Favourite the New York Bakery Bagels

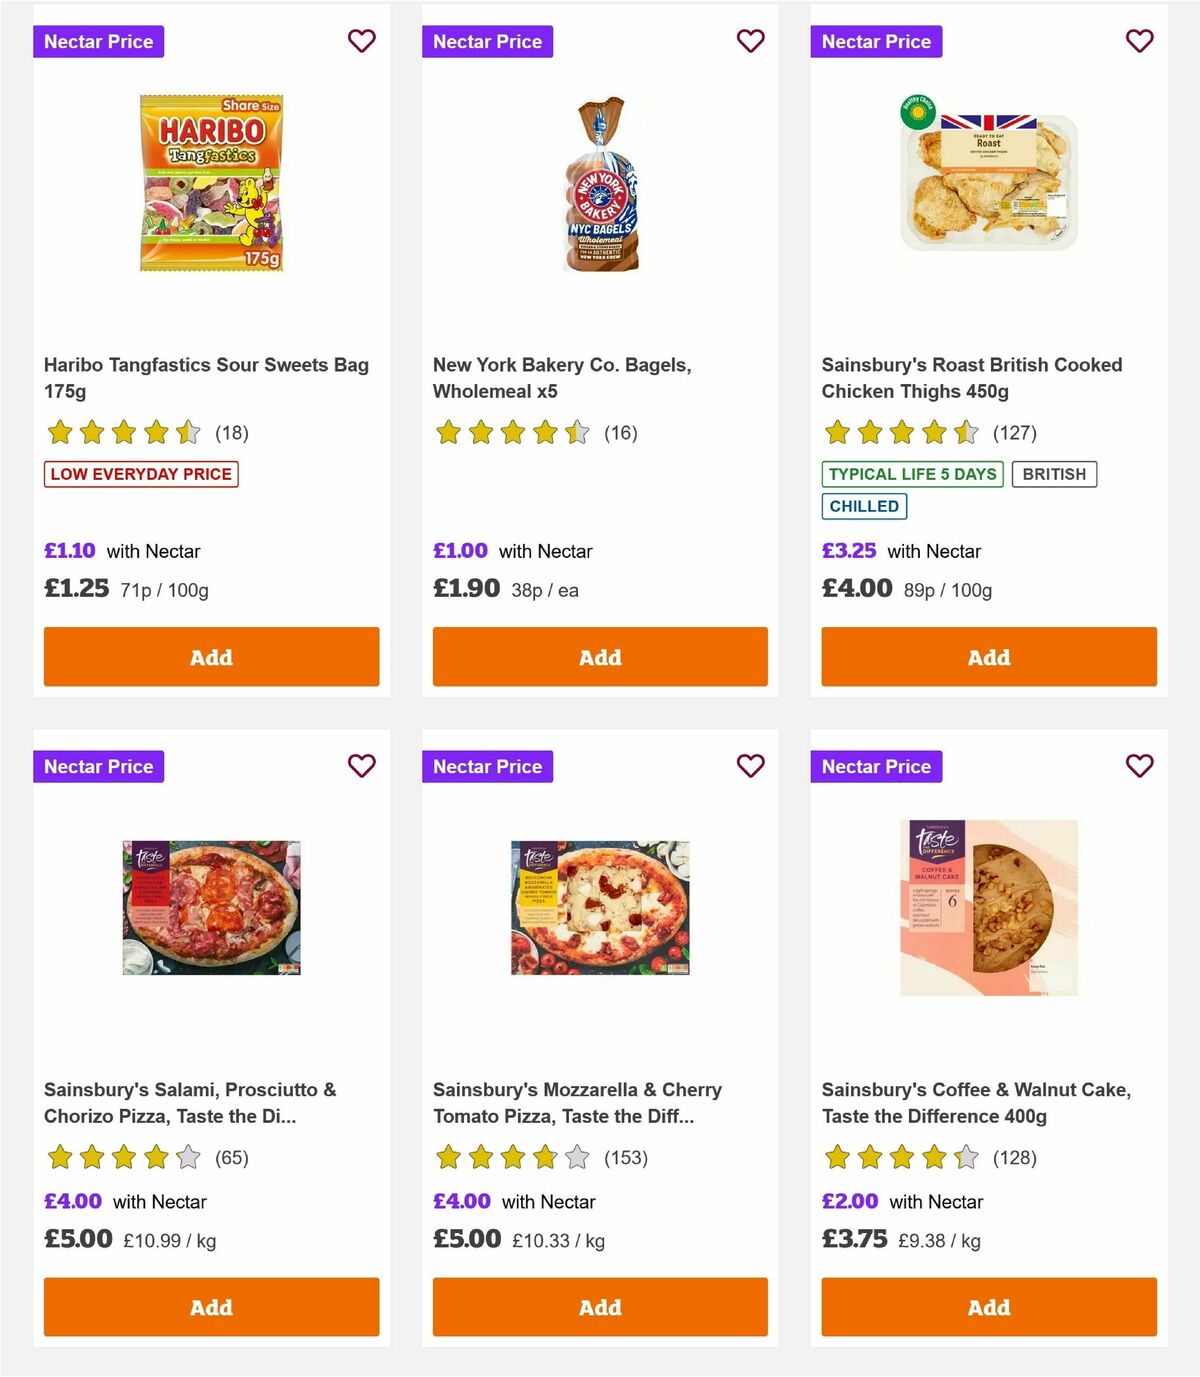pyautogui.click(x=750, y=41)
